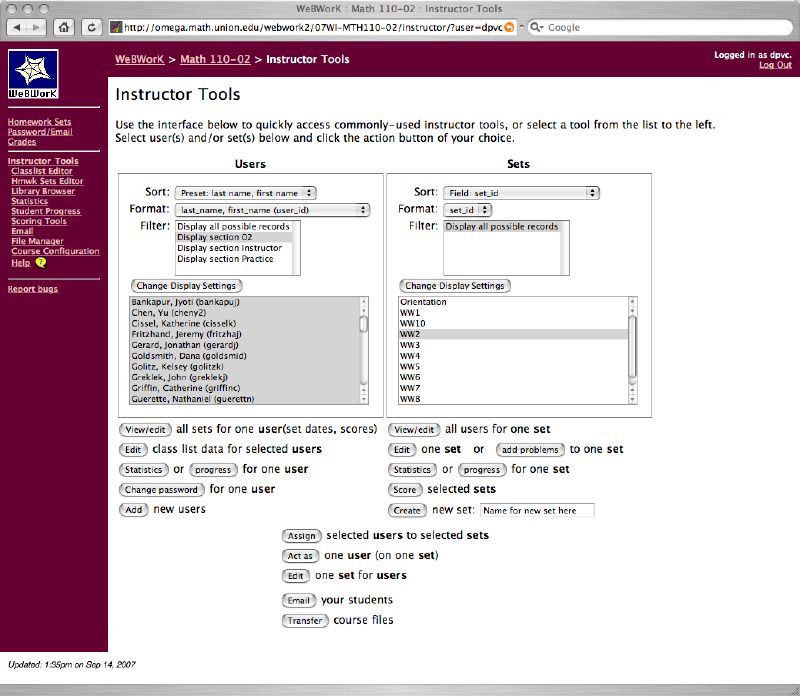Open Password/Email in the sidebar
800x696 pixels.
tap(40, 132)
